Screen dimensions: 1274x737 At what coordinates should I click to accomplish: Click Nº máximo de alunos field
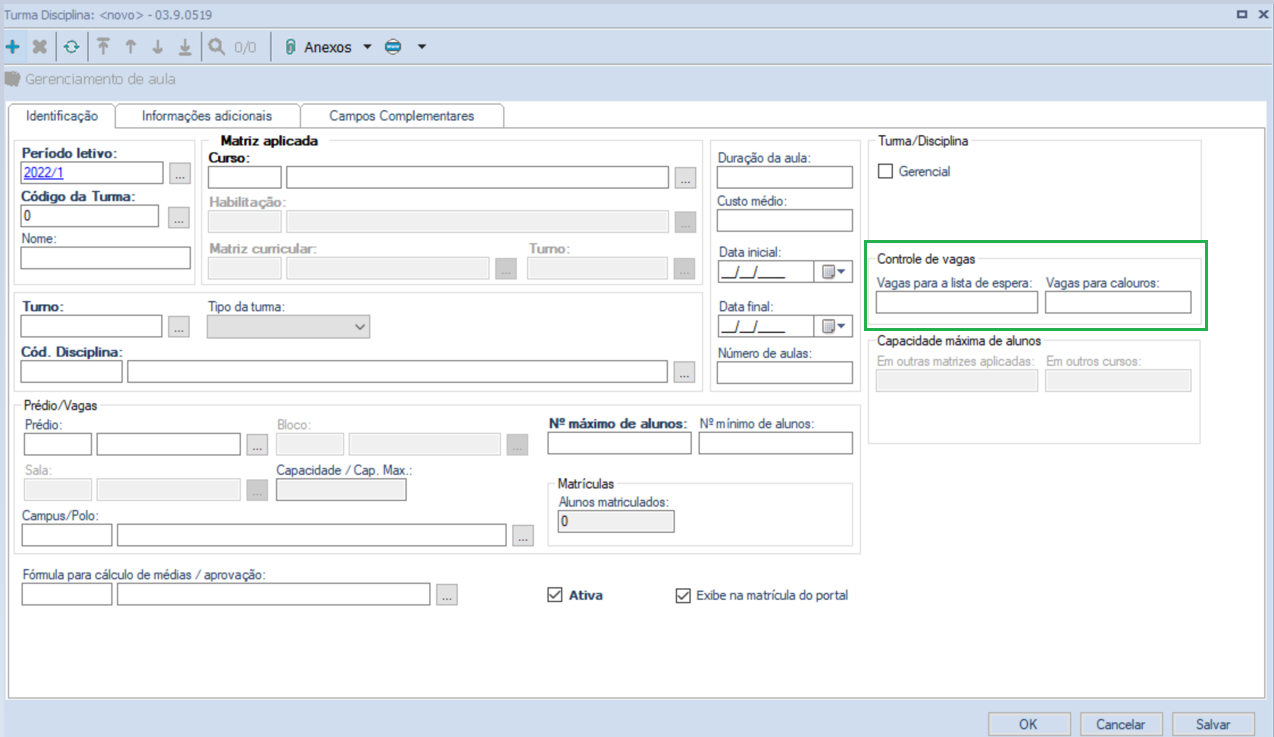point(620,443)
